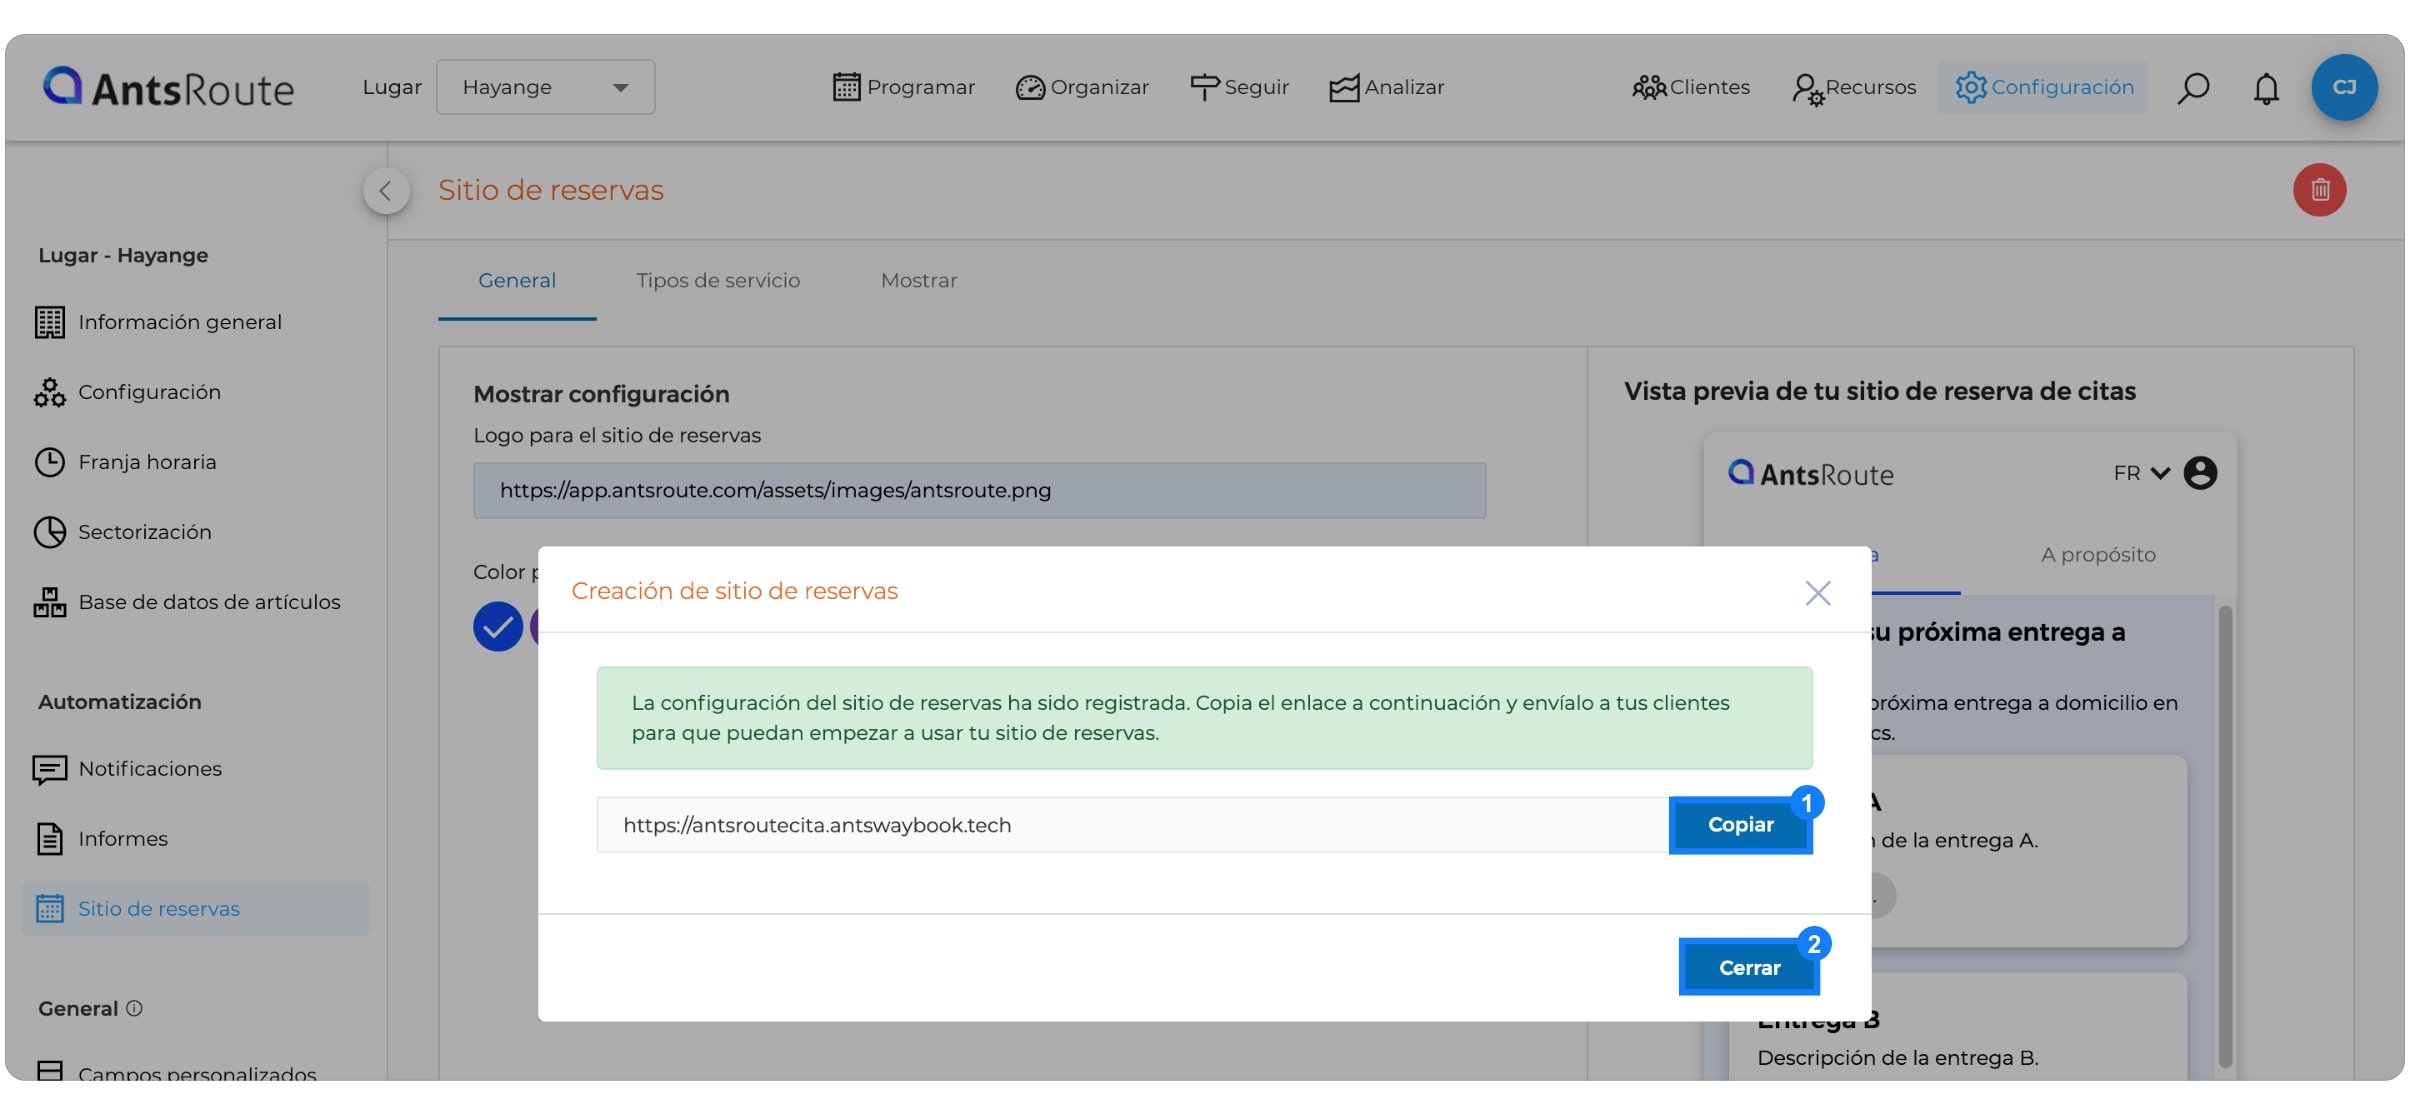Close the Creación de sitio dialog

pos(1817,593)
